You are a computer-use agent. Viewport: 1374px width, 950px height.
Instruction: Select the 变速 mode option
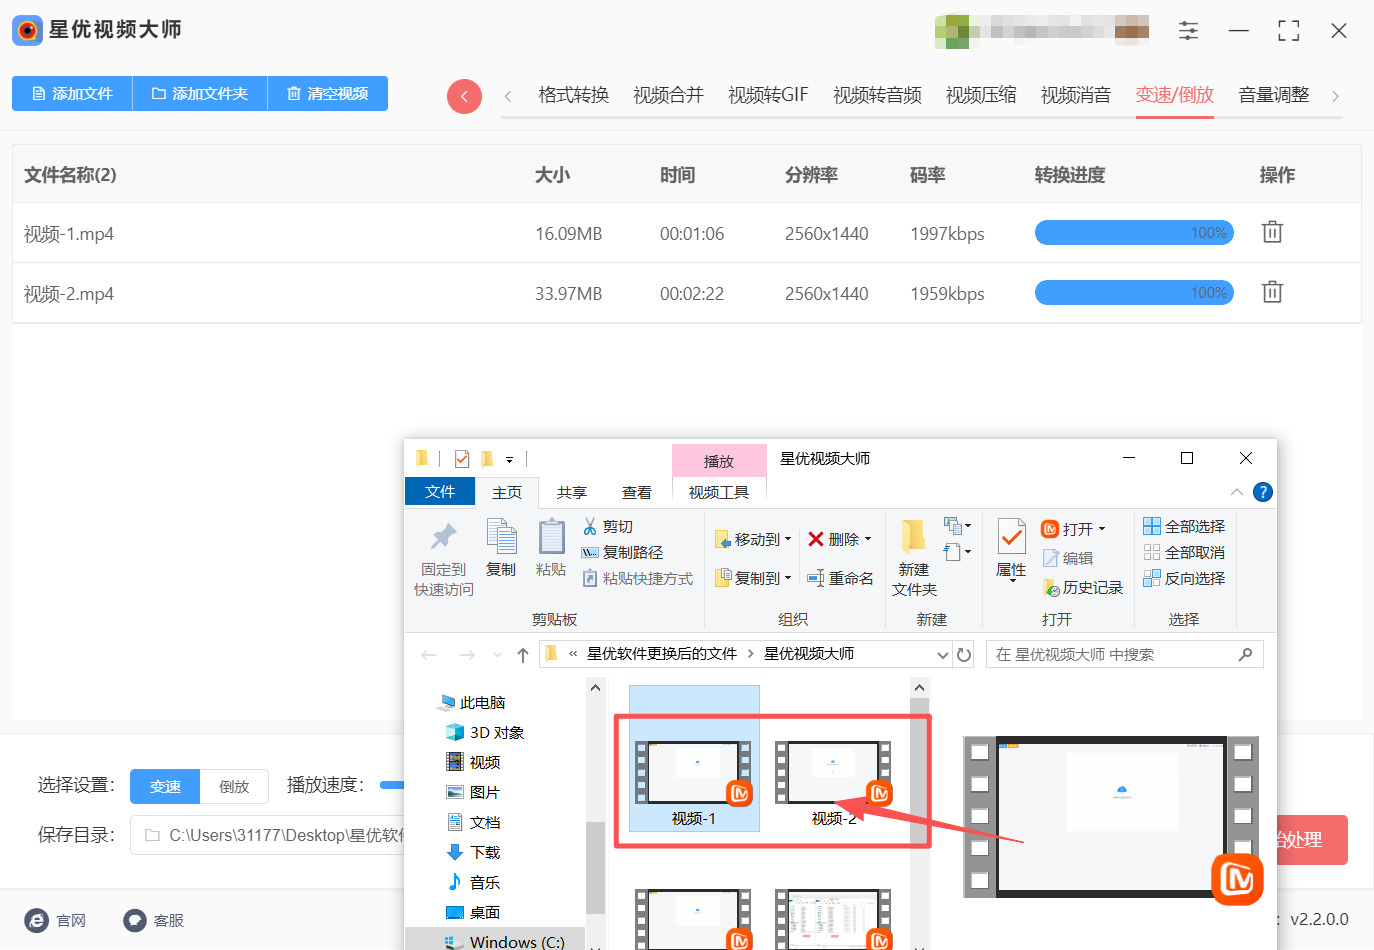(165, 786)
